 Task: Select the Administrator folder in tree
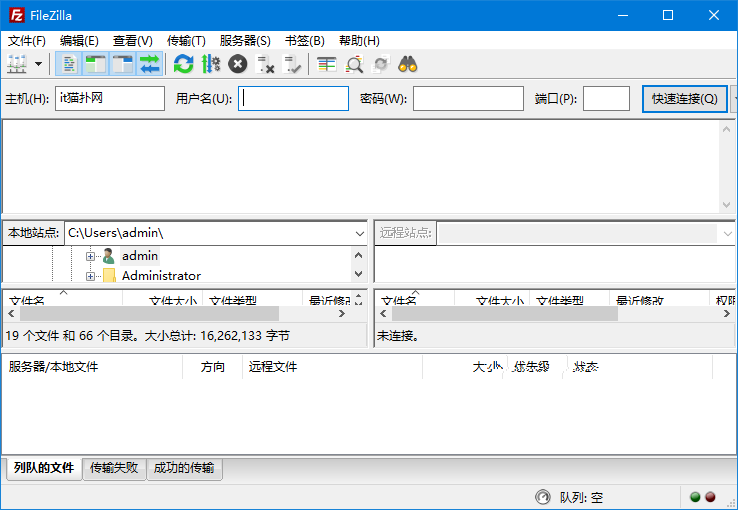(161, 276)
